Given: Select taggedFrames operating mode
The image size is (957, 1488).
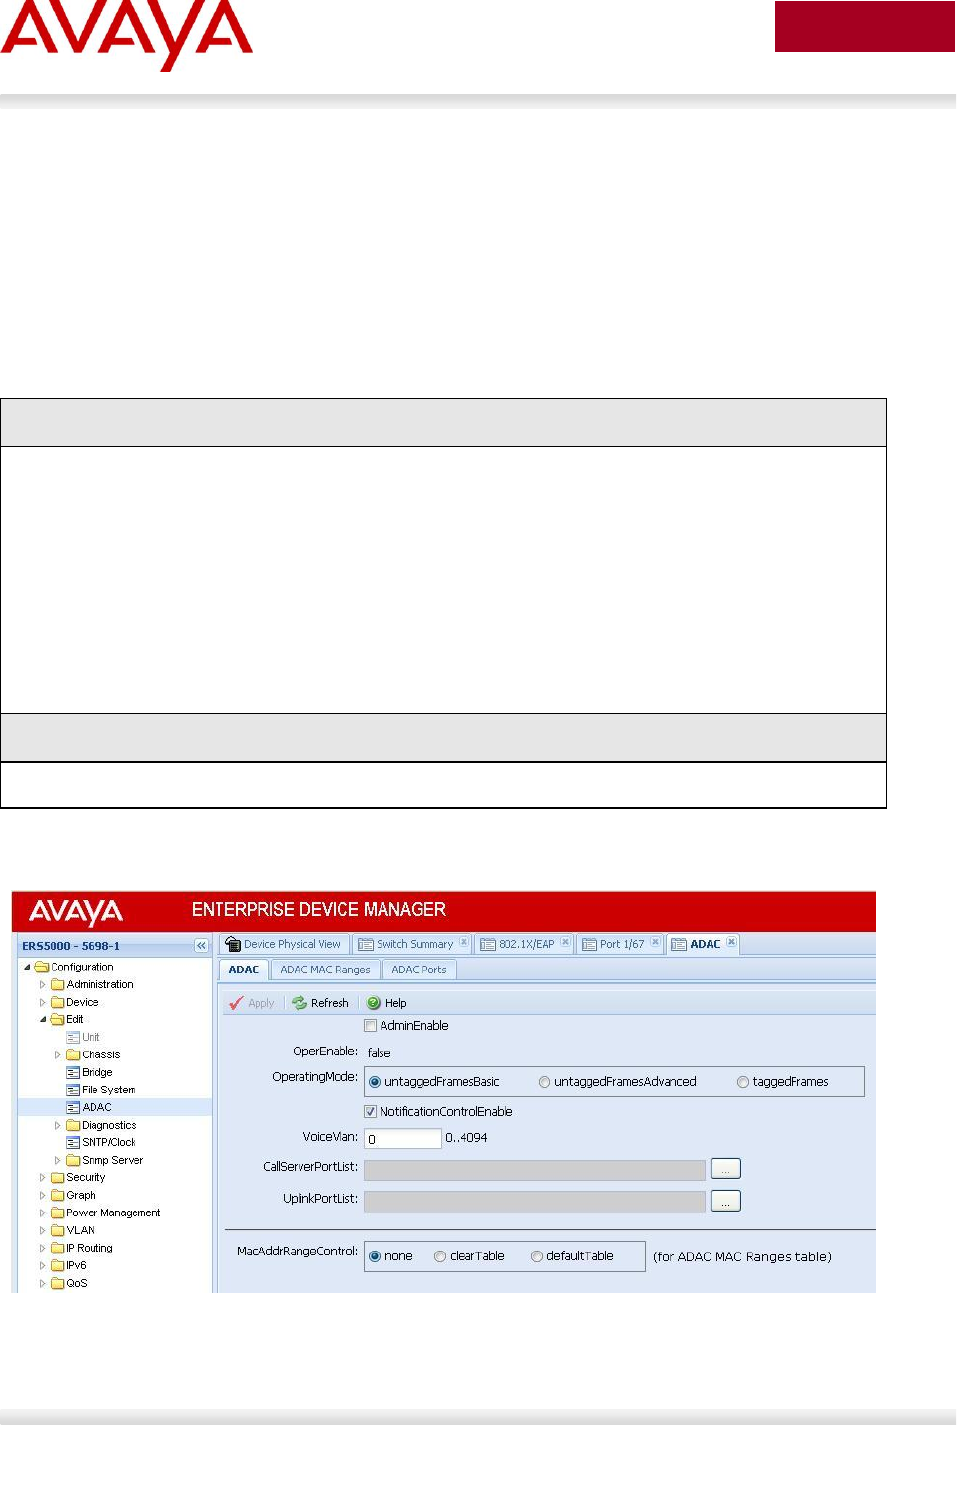Looking at the screenshot, I should 743,1082.
